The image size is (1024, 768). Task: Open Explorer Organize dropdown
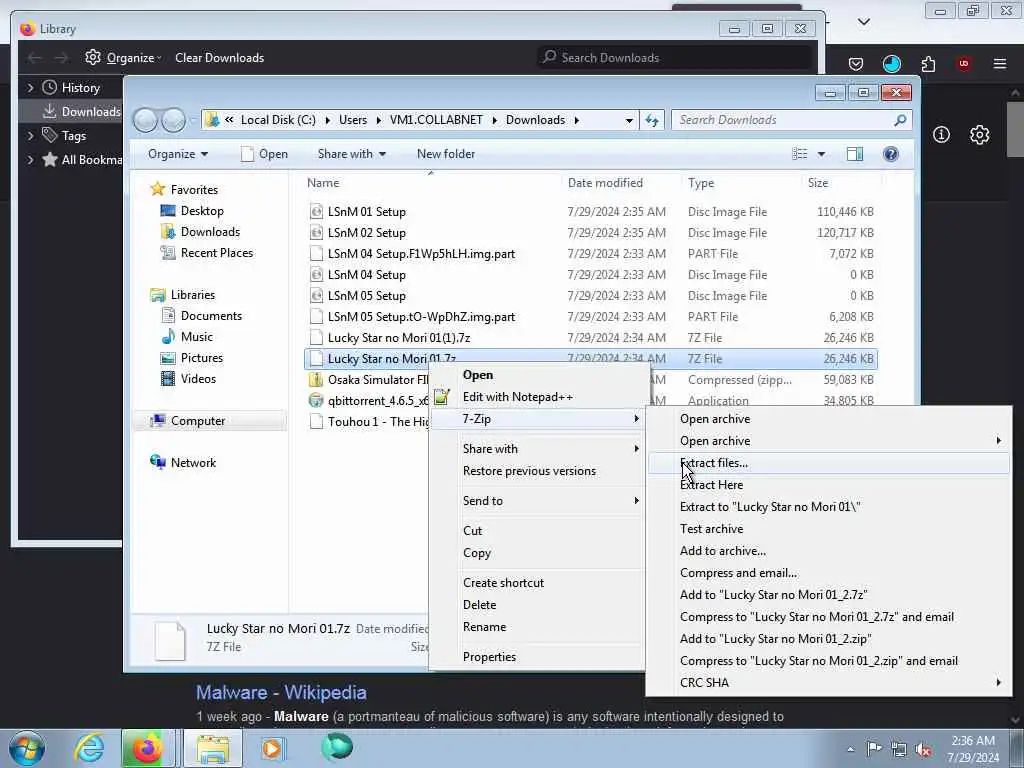click(178, 154)
